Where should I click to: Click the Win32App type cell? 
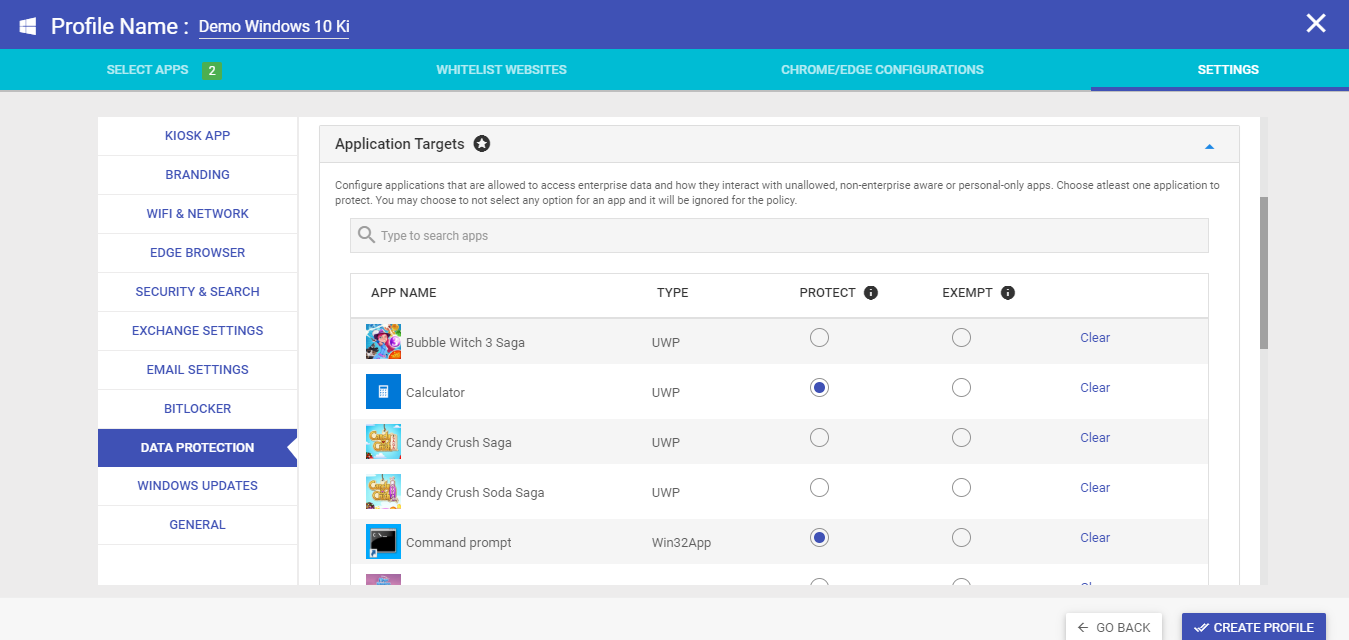[x=682, y=543]
